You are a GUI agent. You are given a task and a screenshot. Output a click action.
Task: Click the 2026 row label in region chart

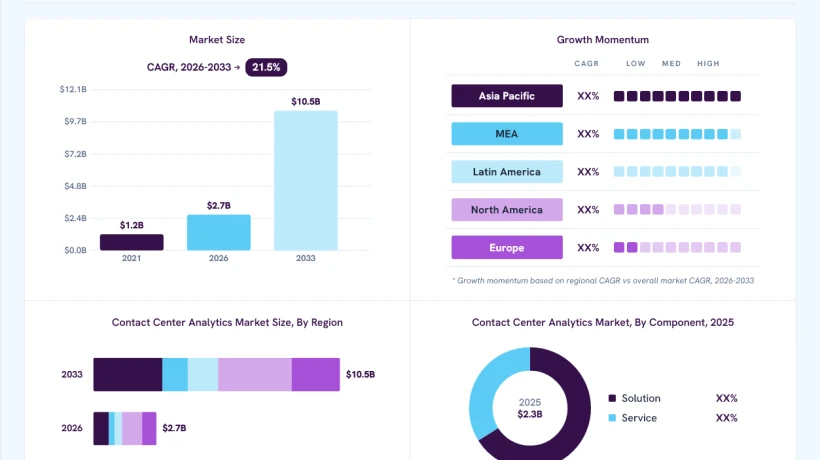72,428
